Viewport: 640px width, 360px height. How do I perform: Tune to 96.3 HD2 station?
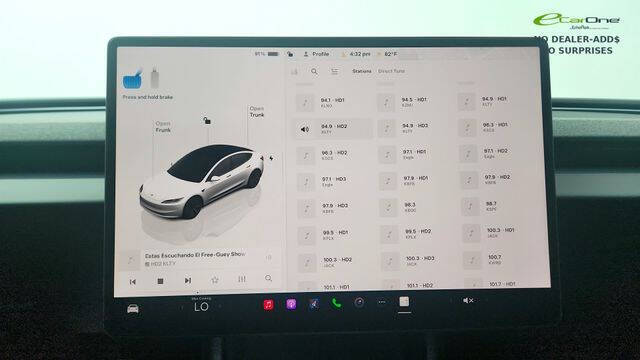click(334, 156)
